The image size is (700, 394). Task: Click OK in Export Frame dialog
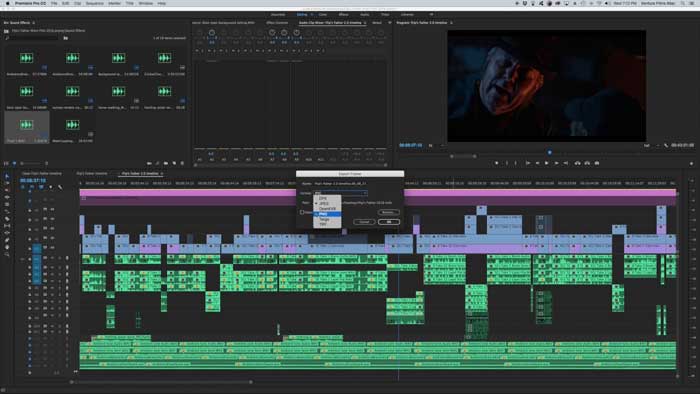point(388,222)
